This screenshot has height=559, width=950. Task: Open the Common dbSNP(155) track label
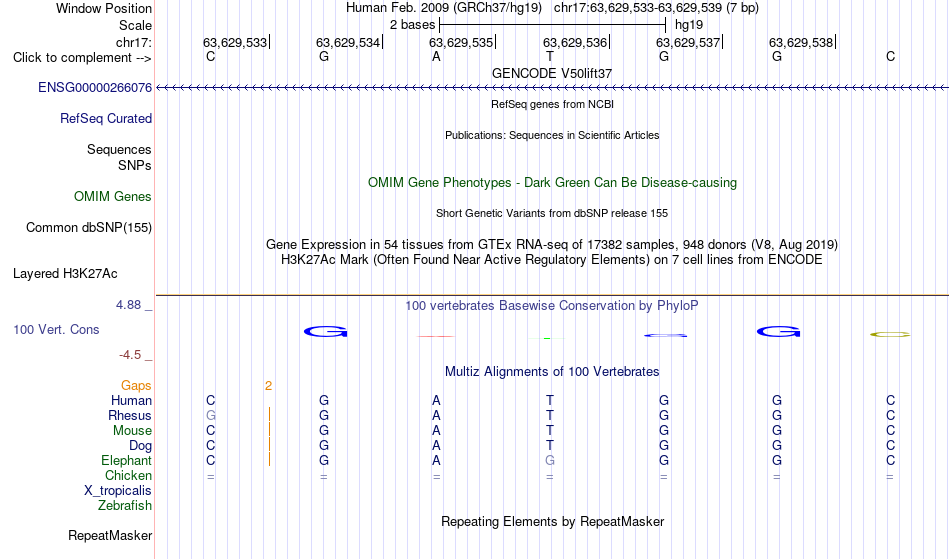click(x=89, y=227)
